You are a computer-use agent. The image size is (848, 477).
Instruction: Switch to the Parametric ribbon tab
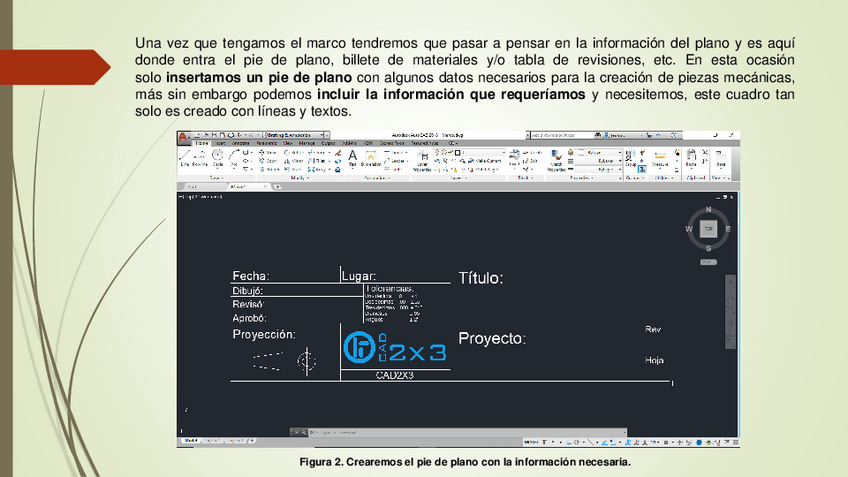pyautogui.click(x=266, y=143)
